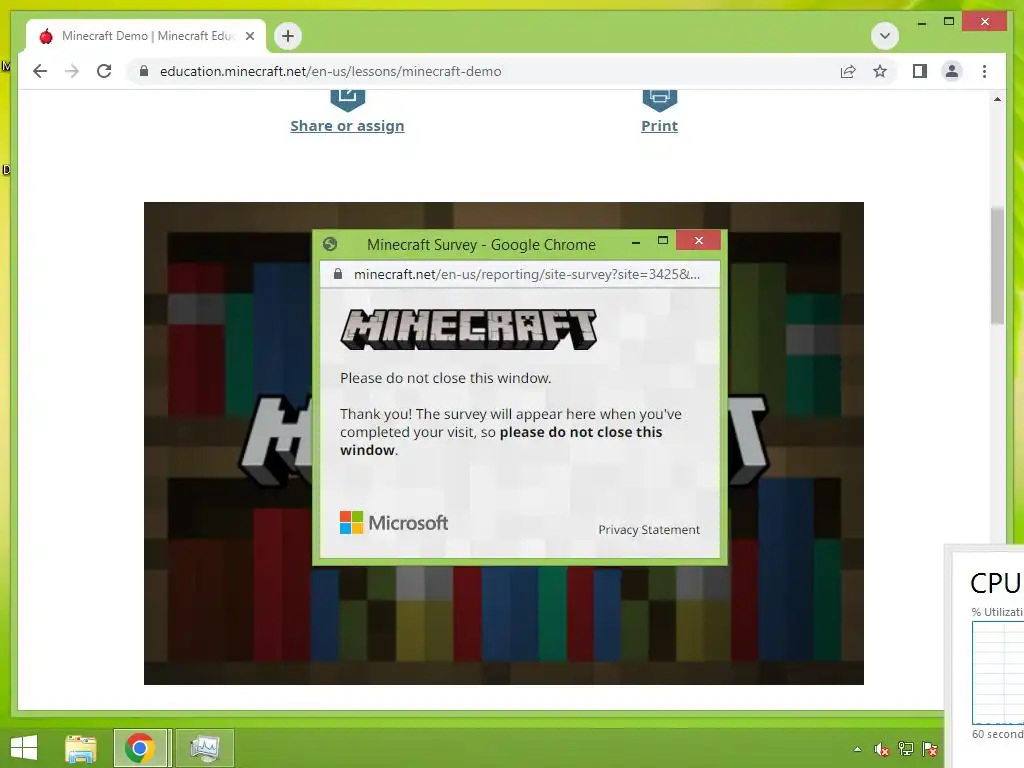1024x768 pixels.
Task: Click the CPU utilization graph
Action: click(x=998, y=672)
